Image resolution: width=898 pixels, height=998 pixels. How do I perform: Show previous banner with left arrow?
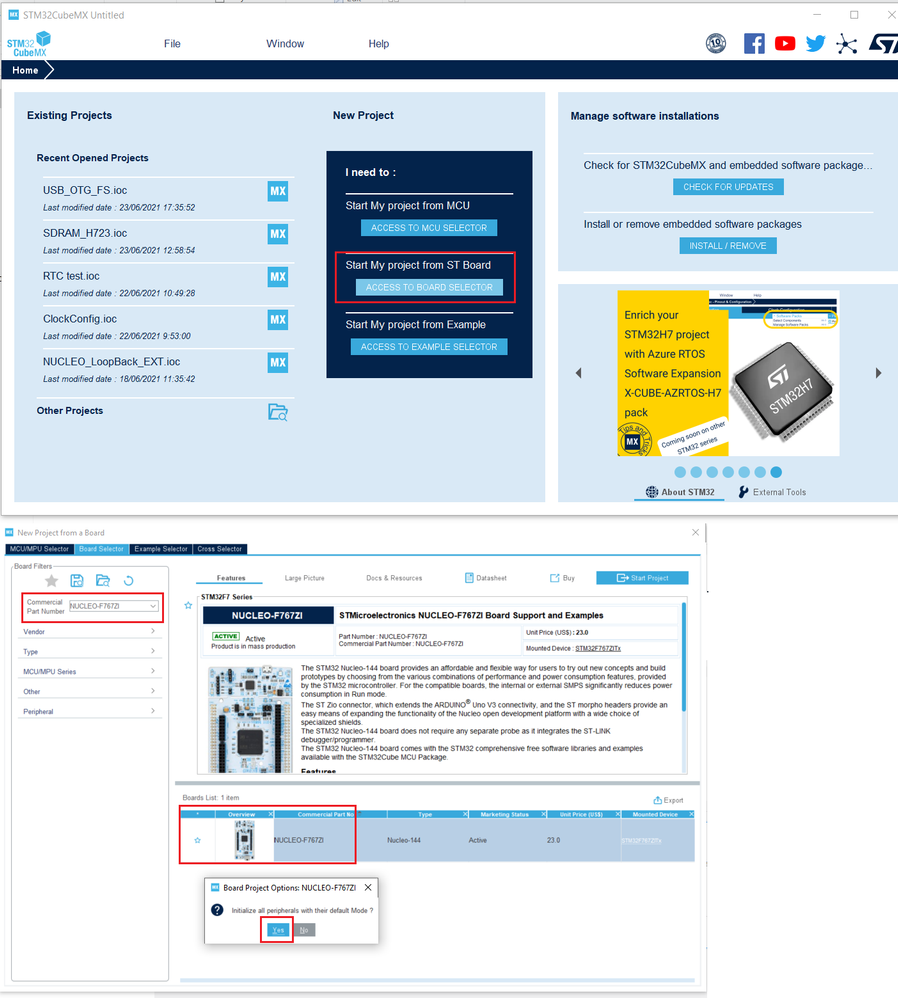point(579,373)
